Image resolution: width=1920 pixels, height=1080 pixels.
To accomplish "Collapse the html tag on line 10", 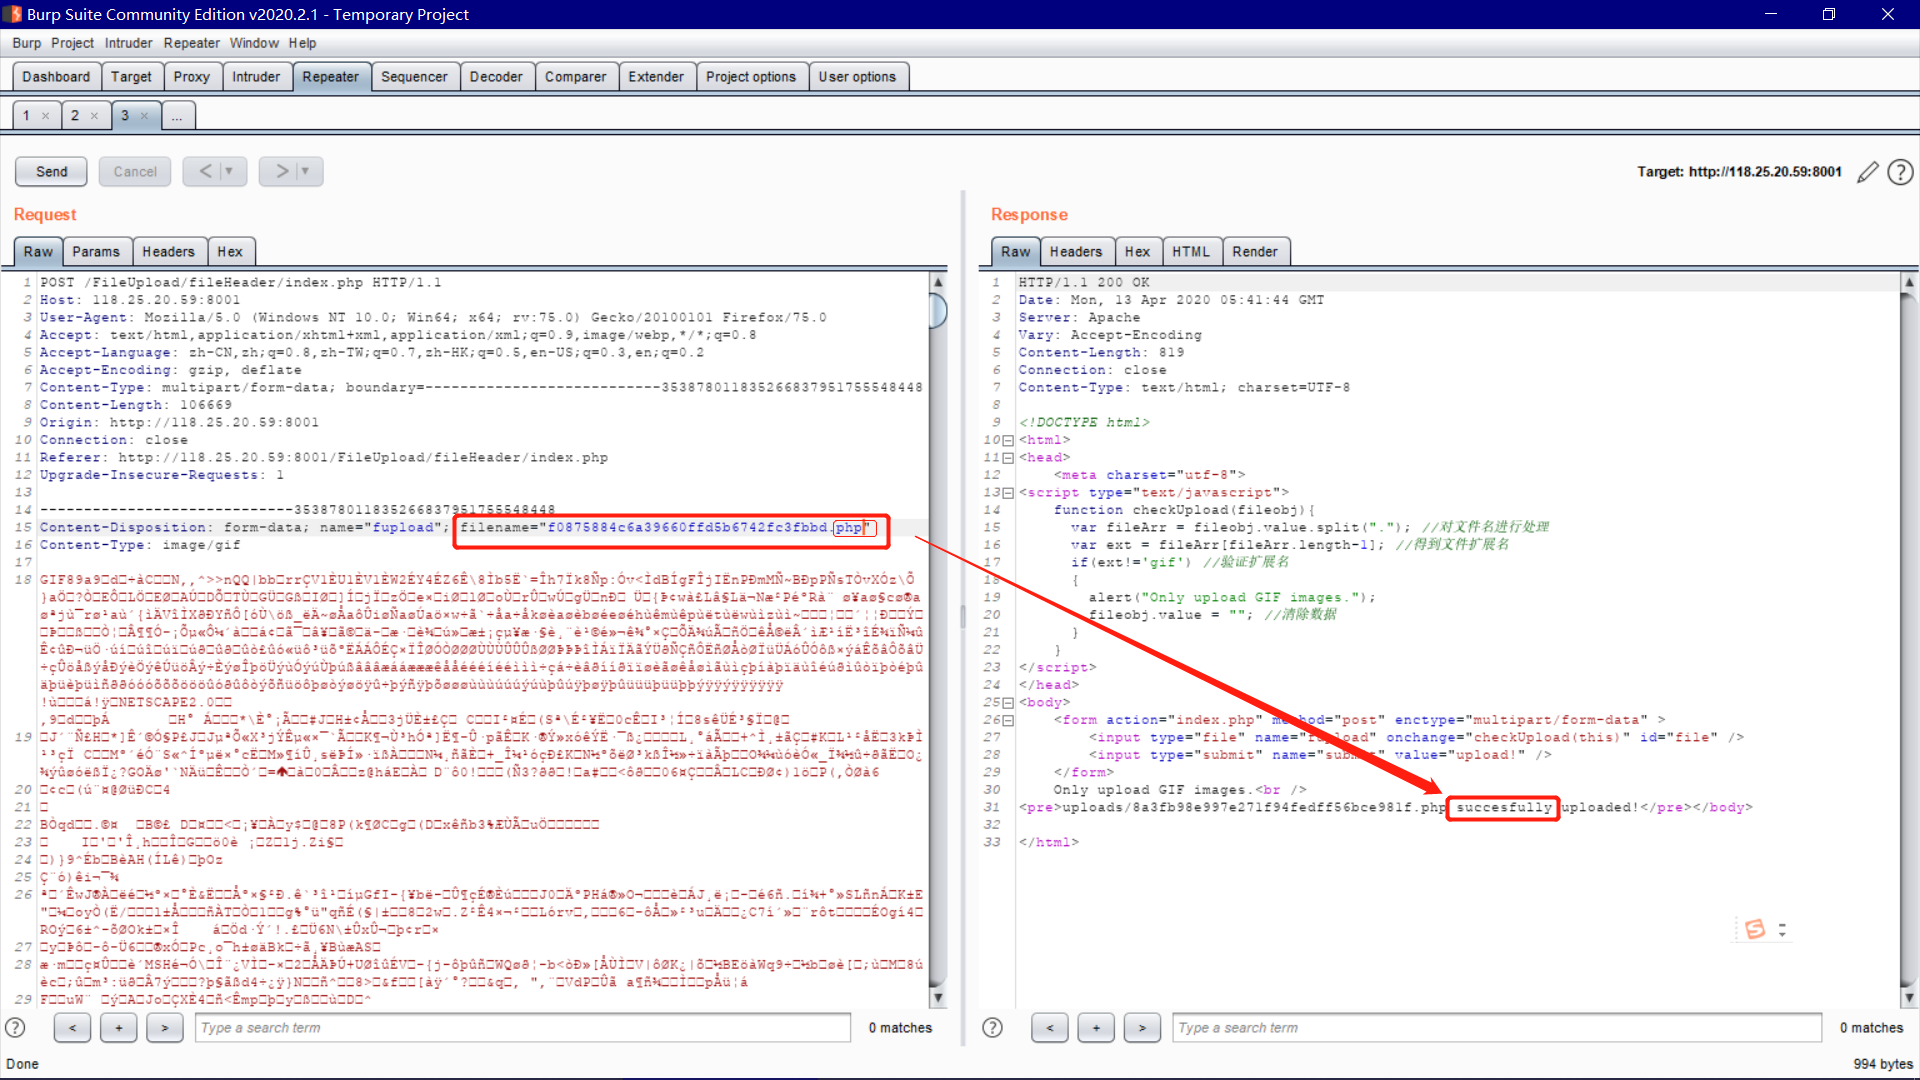I will click(1008, 441).
